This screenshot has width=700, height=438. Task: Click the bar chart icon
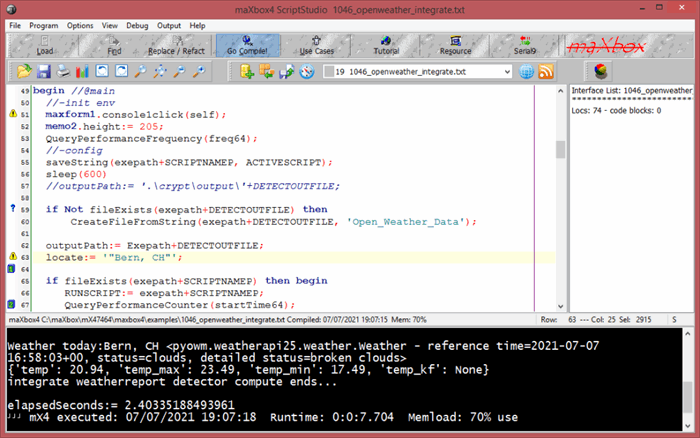[82, 71]
